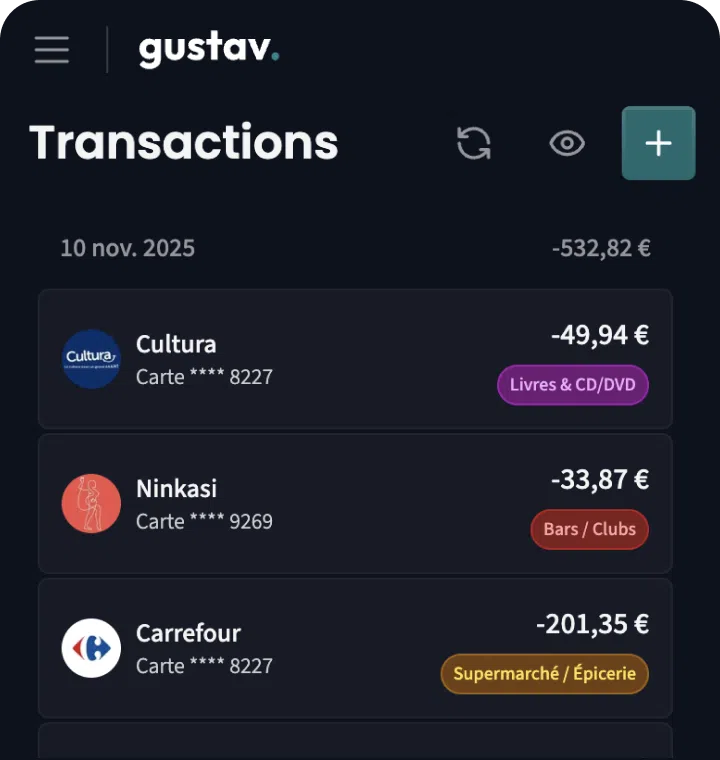This screenshot has height=760, width=720.
Task: Click the gustav. logo
Action: pos(208,49)
